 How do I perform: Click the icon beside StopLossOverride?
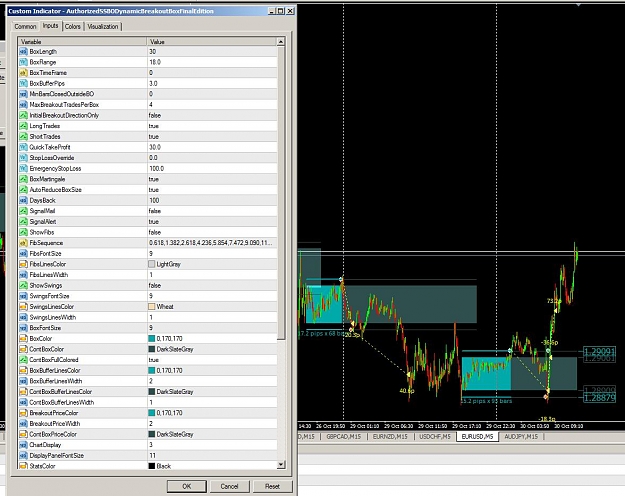point(24,158)
